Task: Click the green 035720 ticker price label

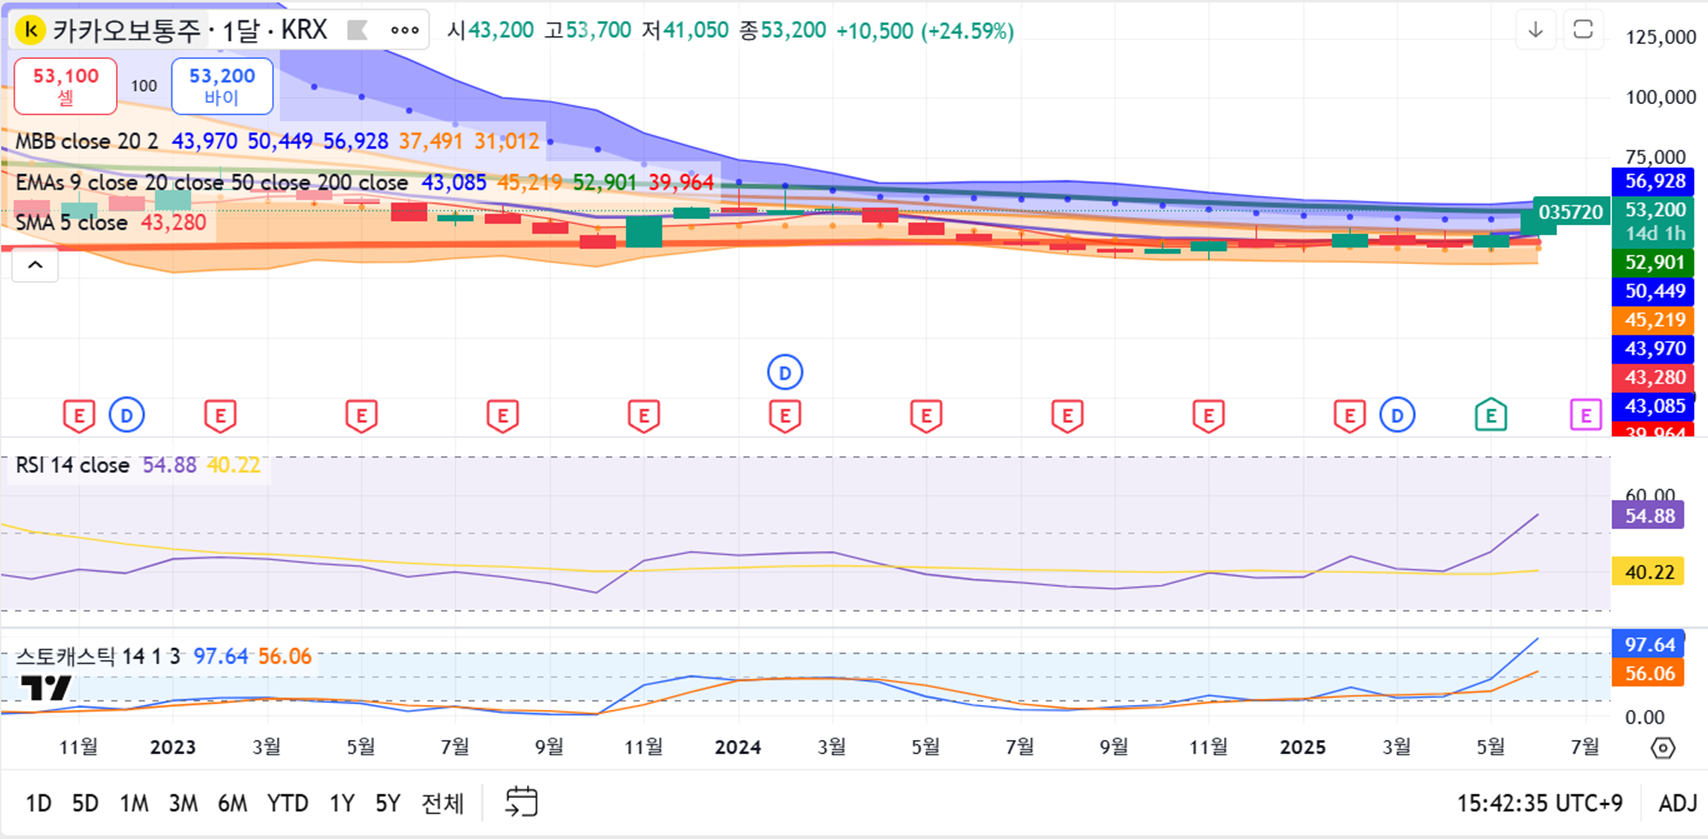Action: tap(1570, 212)
